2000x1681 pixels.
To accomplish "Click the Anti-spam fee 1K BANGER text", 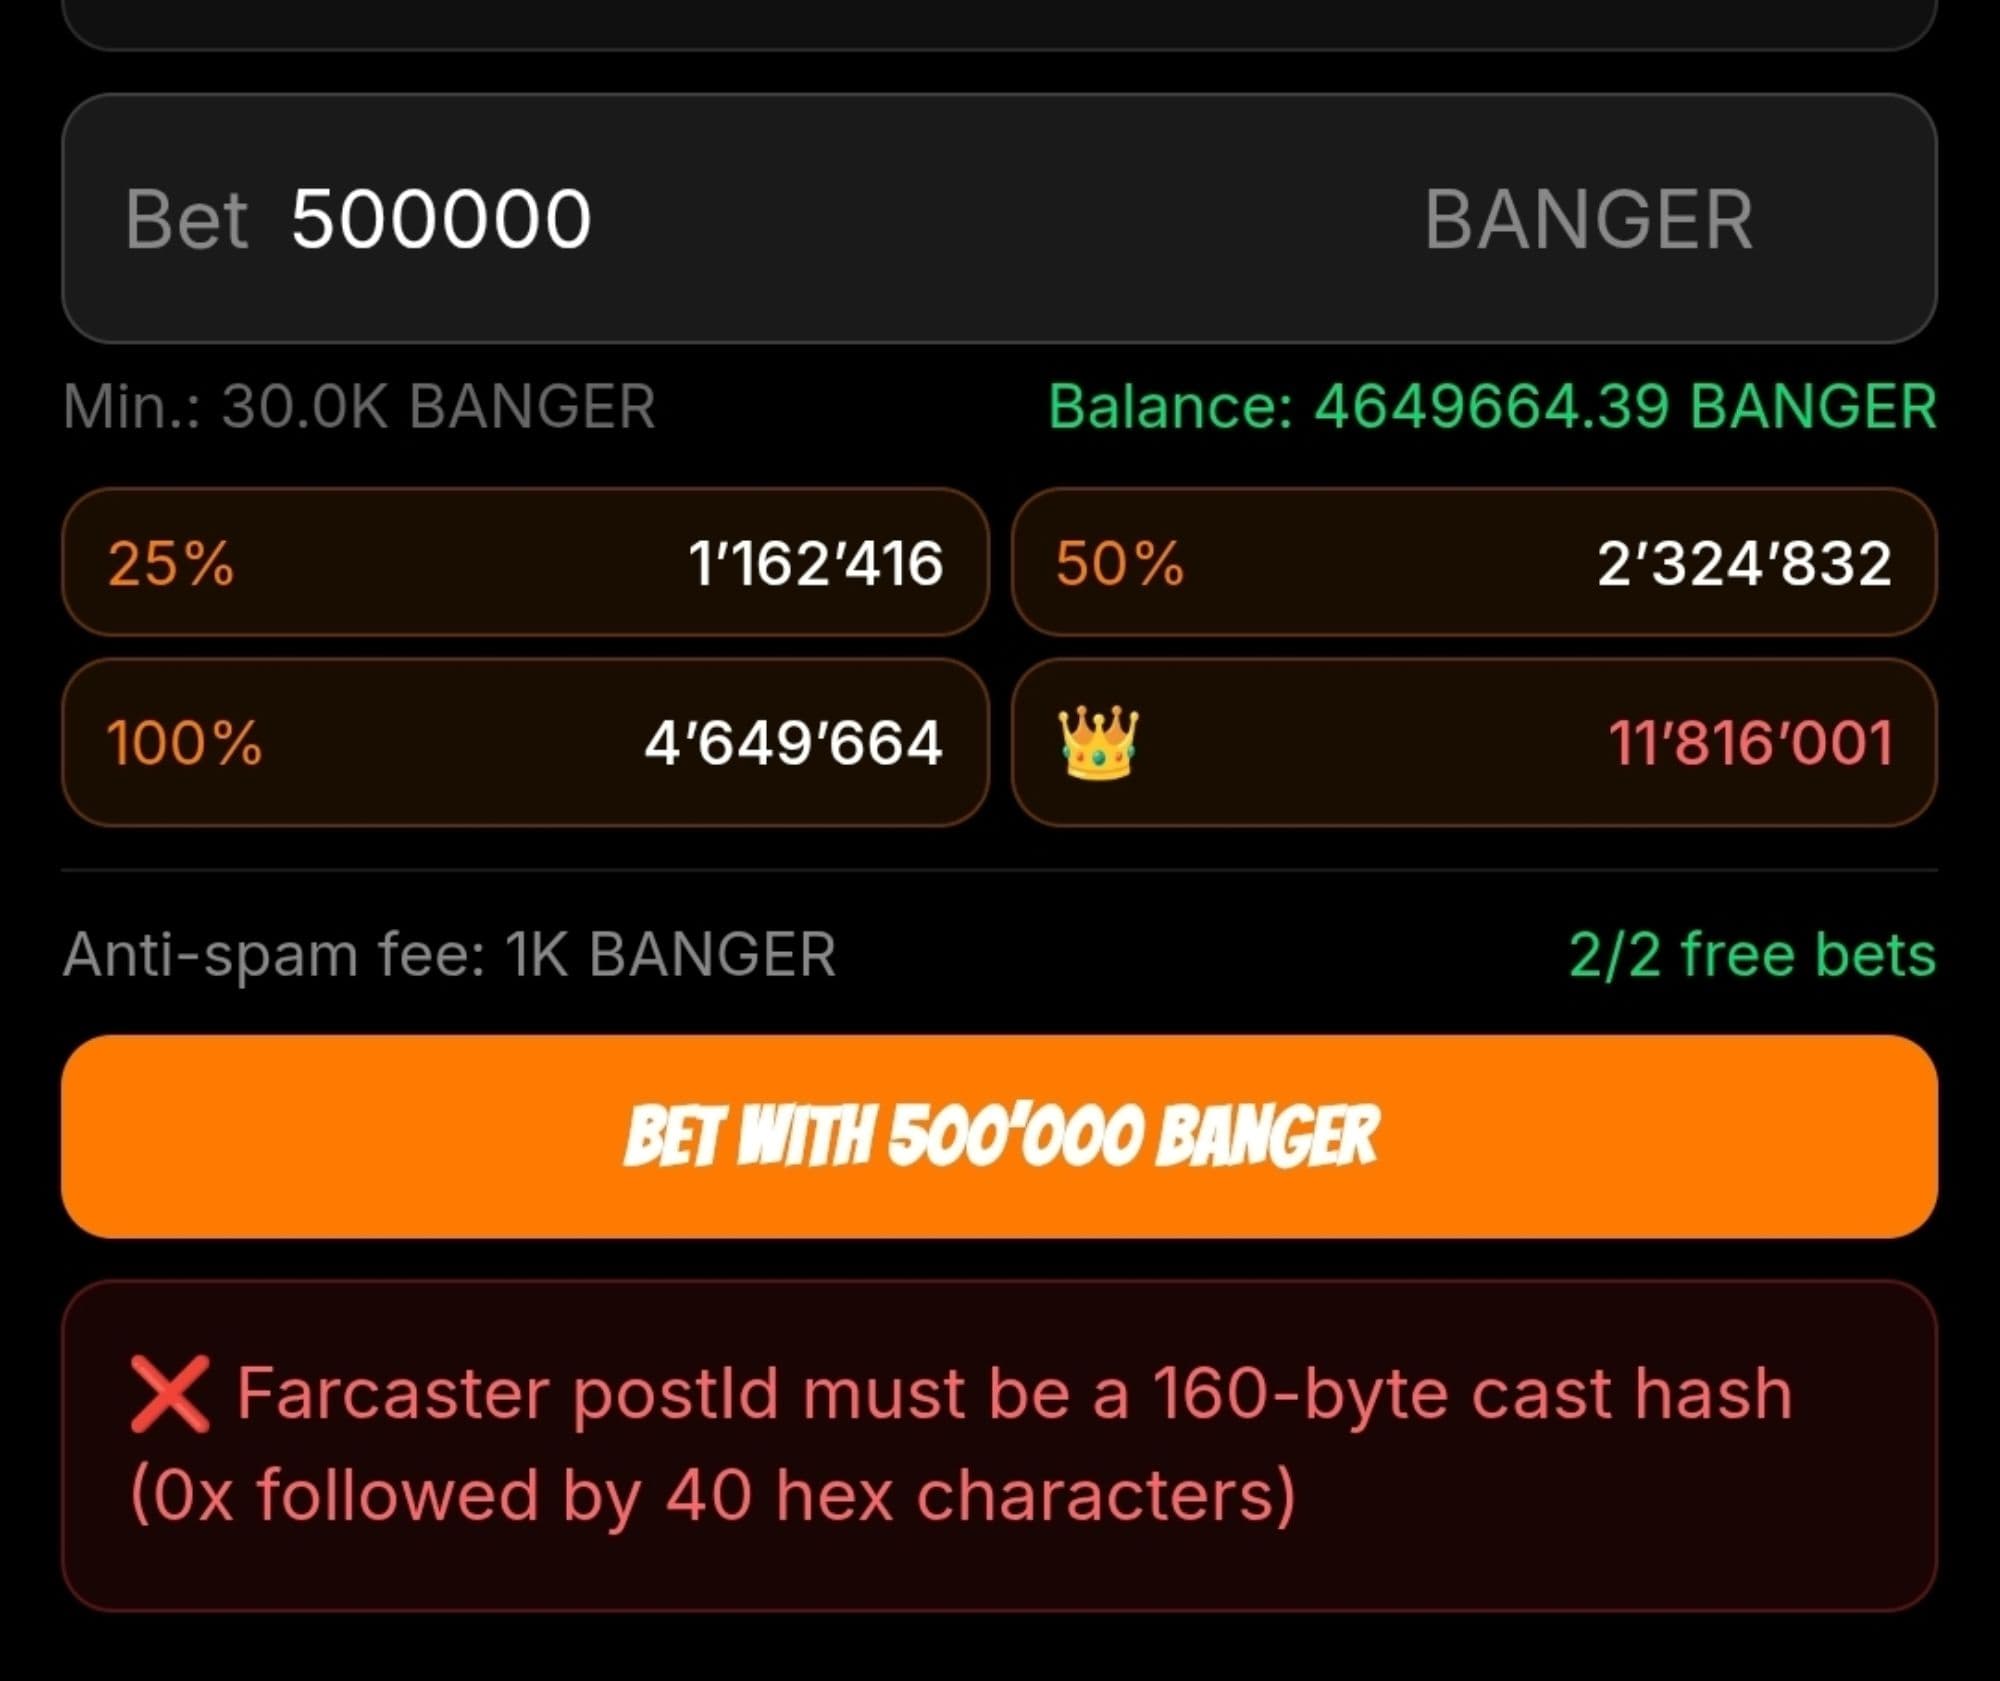I will coord(449,954).
